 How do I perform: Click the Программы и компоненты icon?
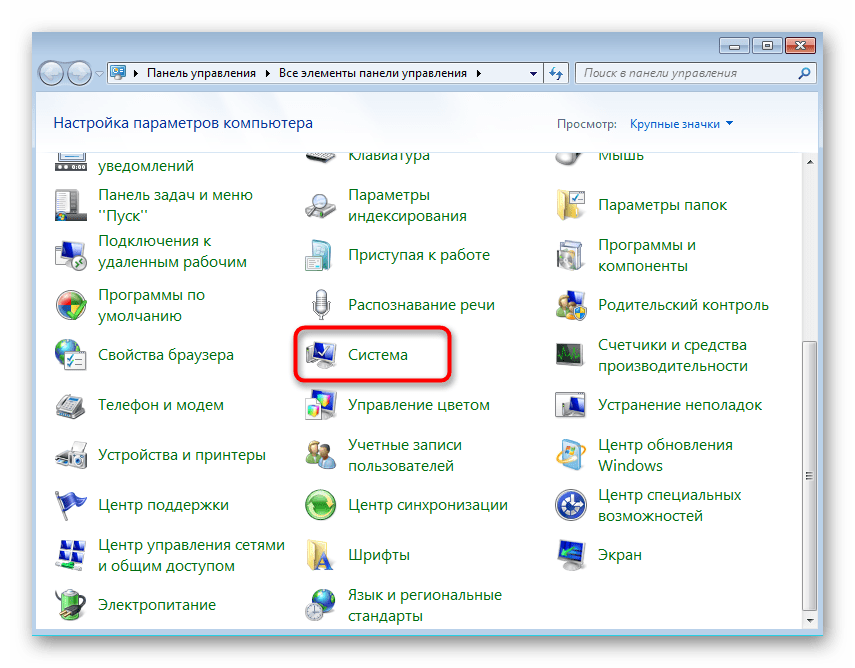(x=571, y=255)
